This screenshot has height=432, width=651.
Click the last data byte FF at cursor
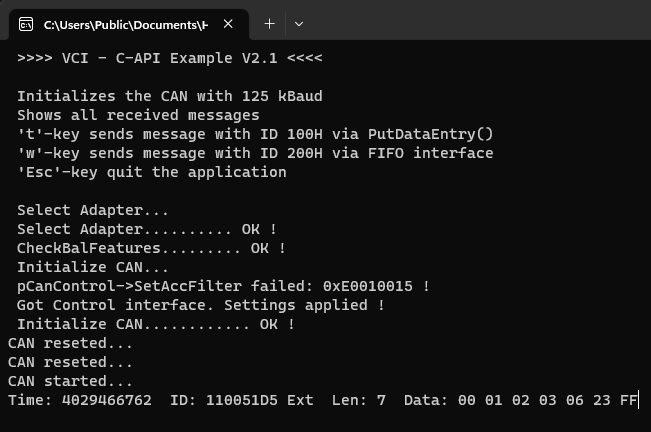628,400
